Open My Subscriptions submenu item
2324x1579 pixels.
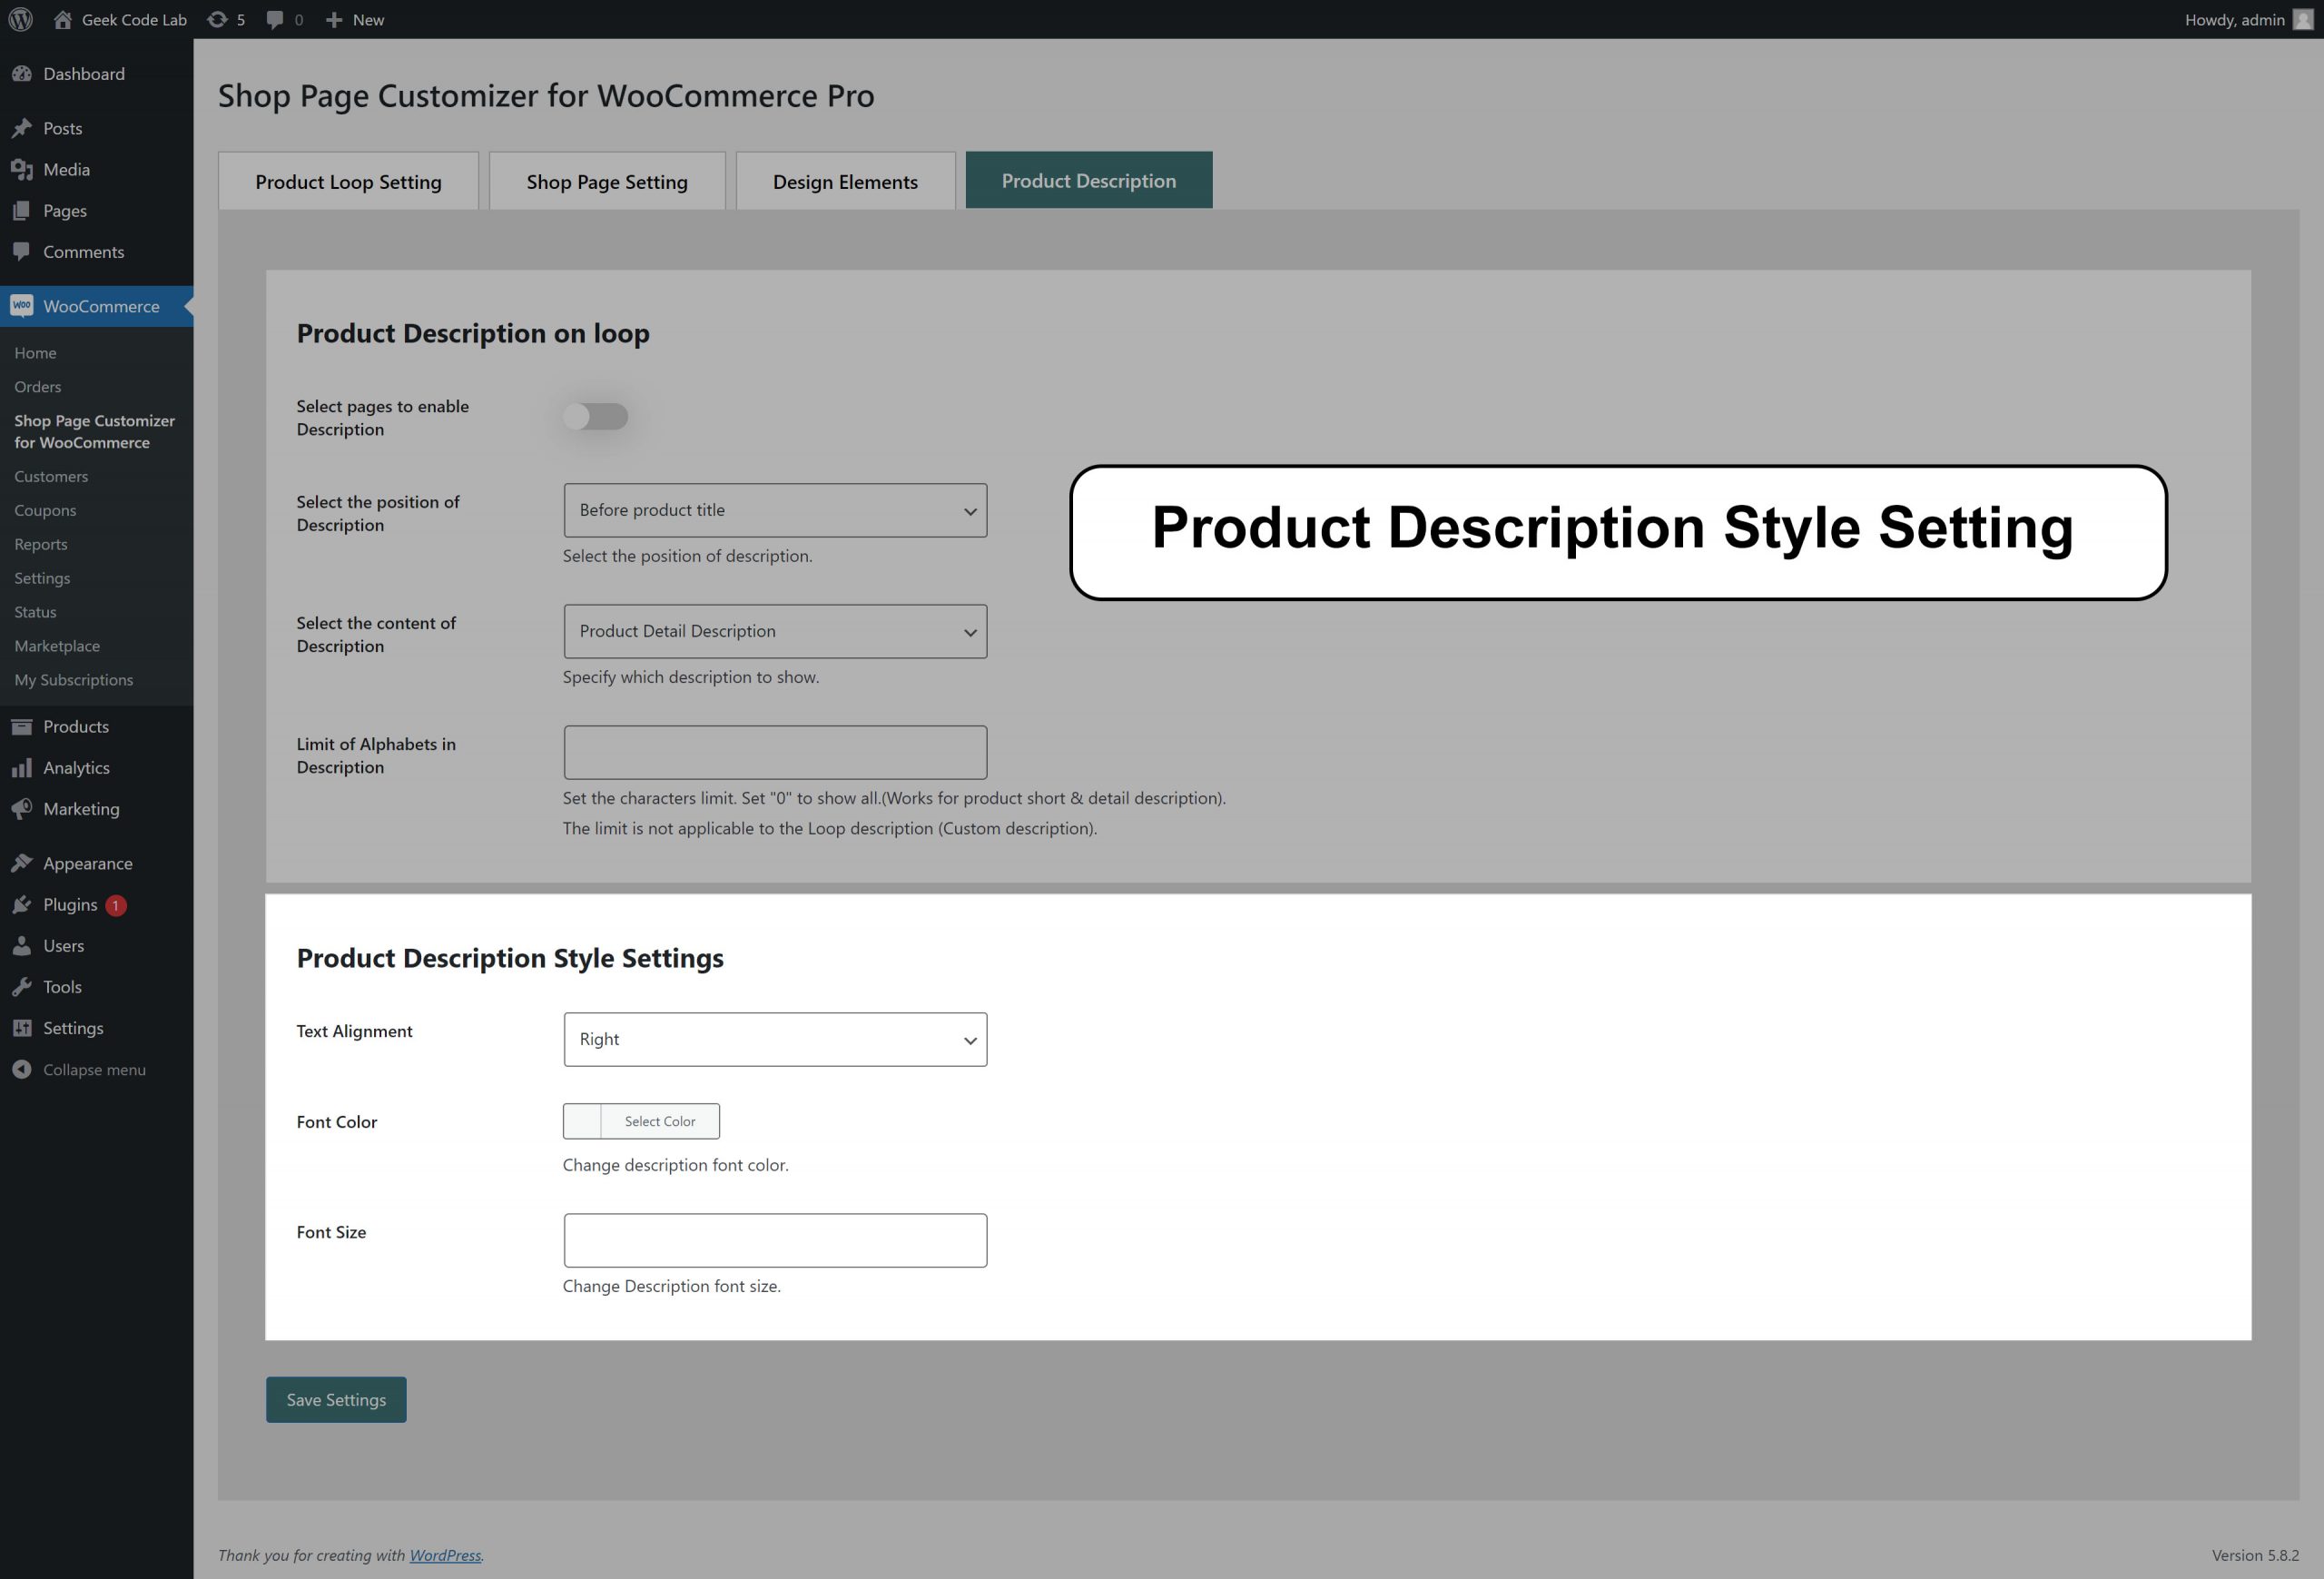[x=74, y=680]
